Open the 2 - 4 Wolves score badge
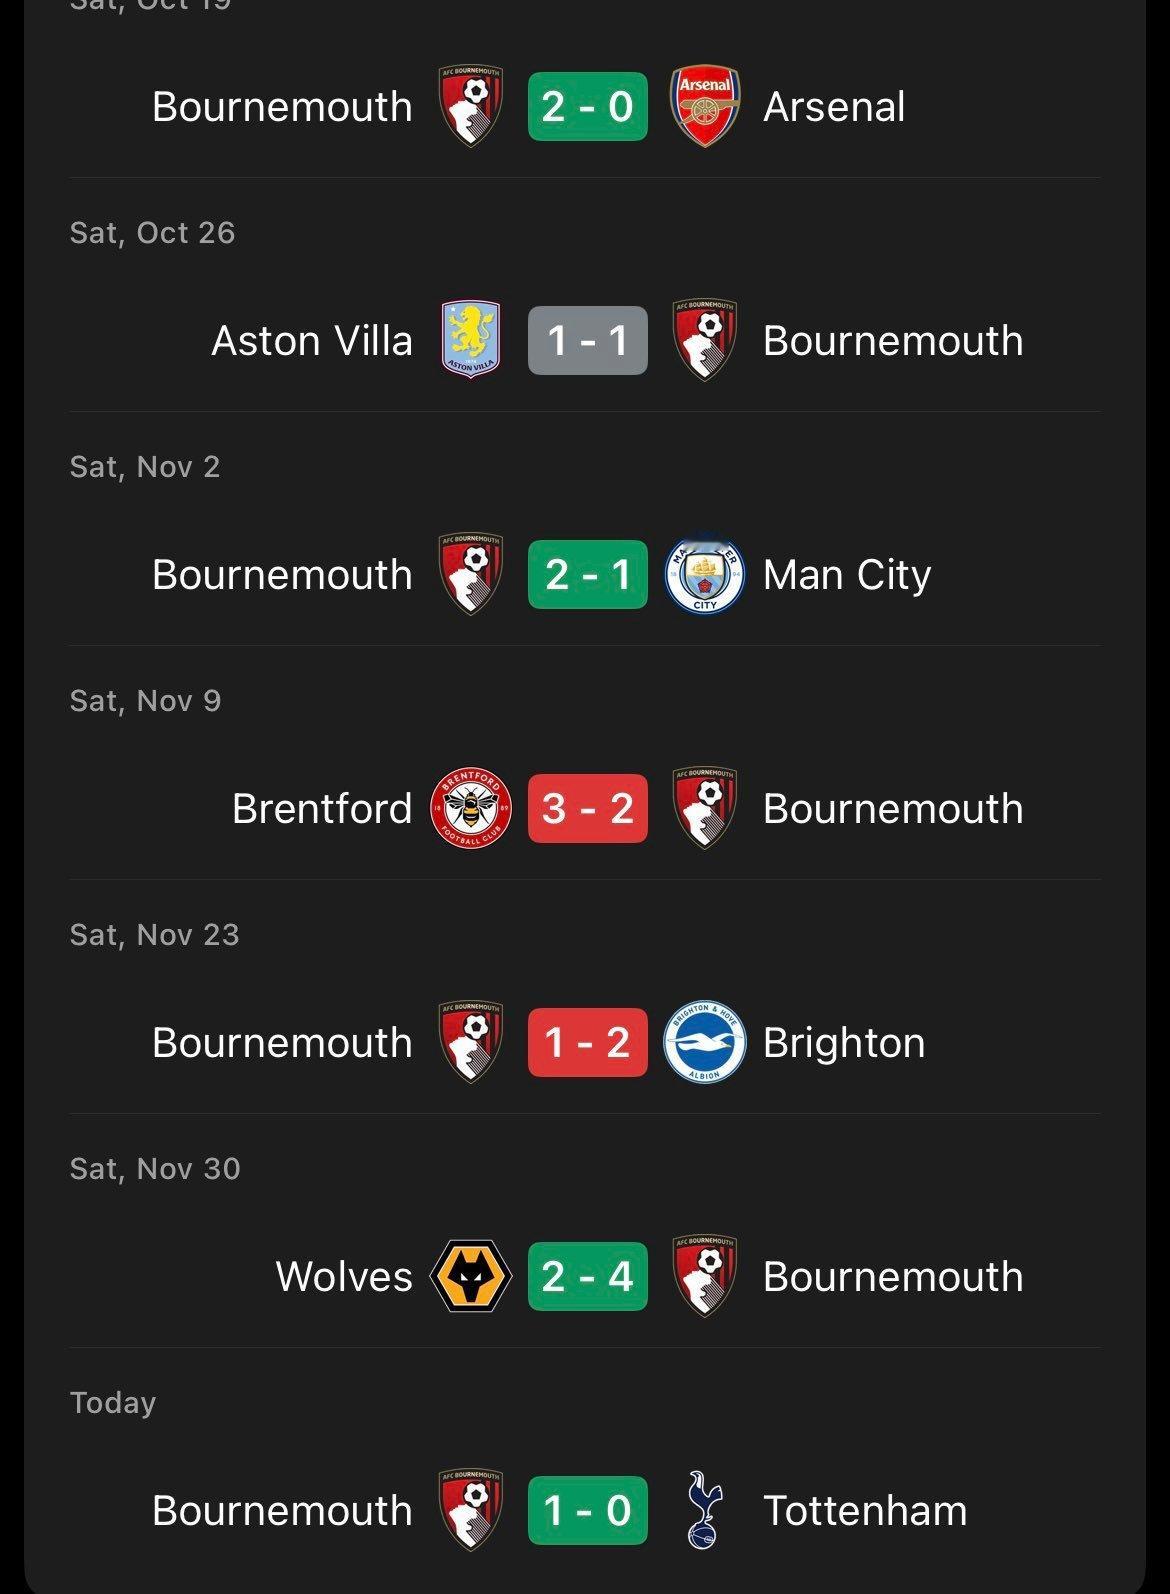The width and height of the screenshot is (1170, 1594). coord(588,1277)
